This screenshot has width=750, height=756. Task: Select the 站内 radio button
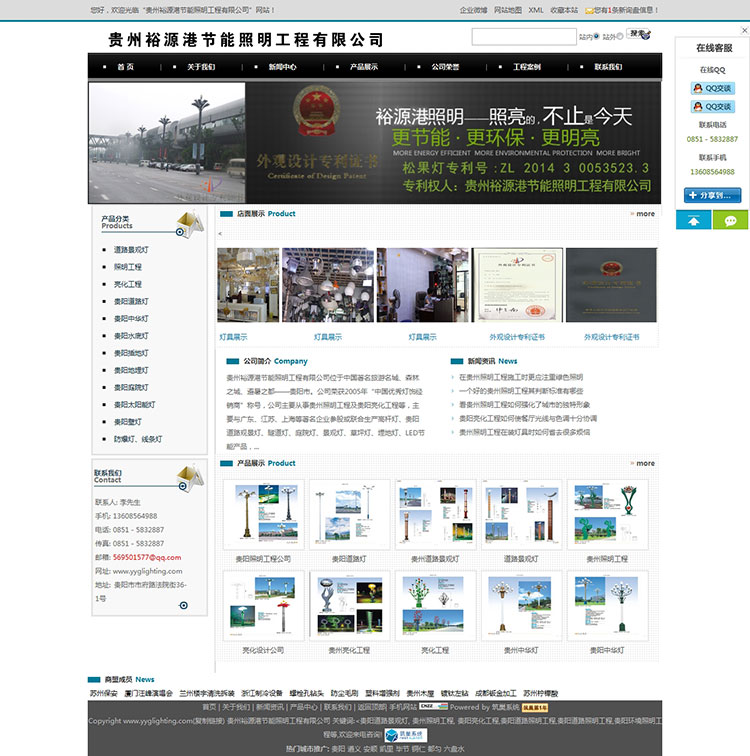pyautogui.click(x=597, y=36)
